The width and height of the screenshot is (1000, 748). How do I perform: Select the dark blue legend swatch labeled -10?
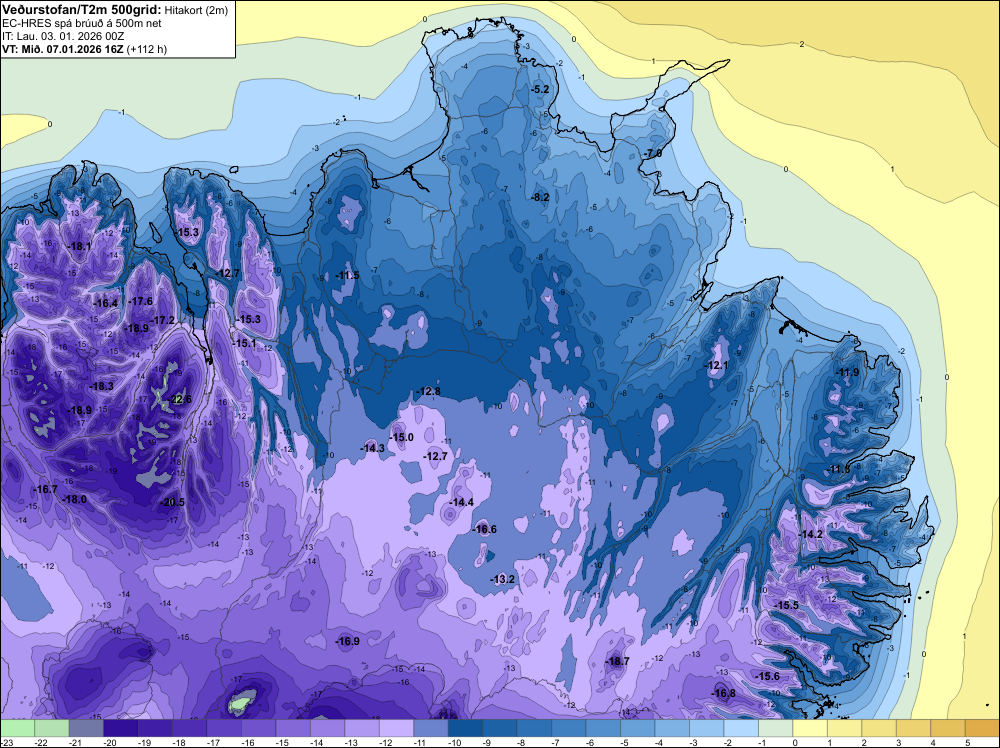465,728
